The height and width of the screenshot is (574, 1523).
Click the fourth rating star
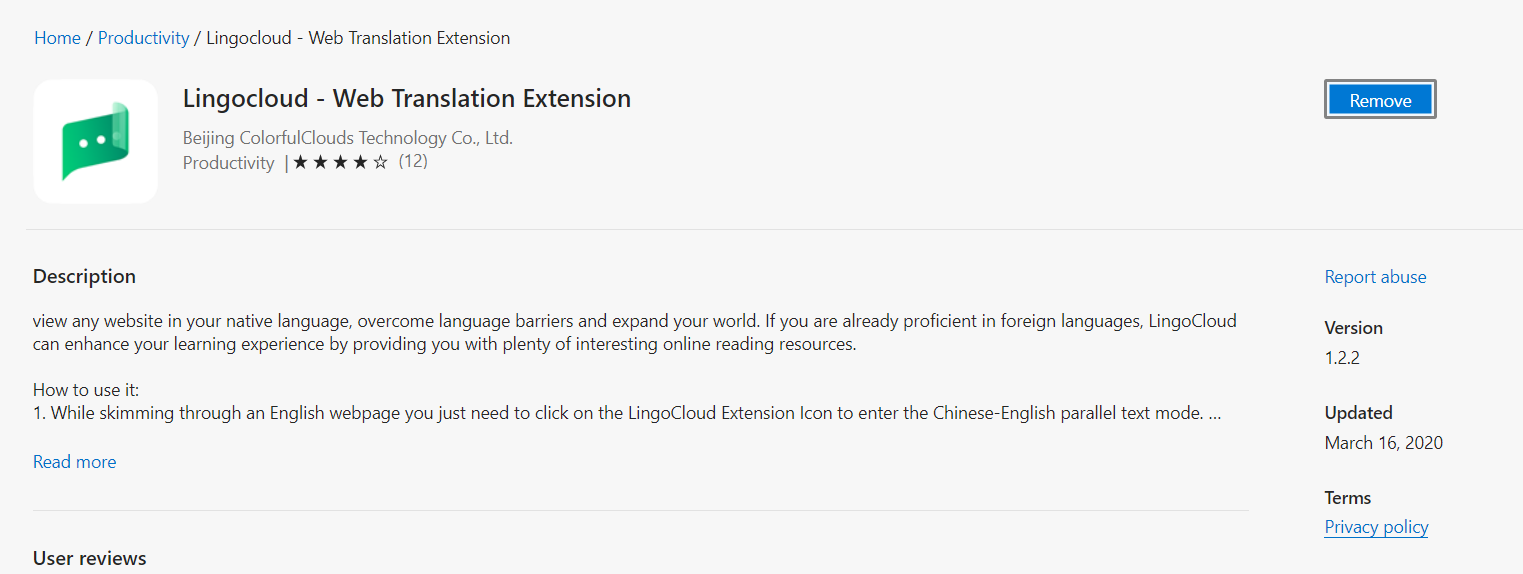tap(360, 162)
